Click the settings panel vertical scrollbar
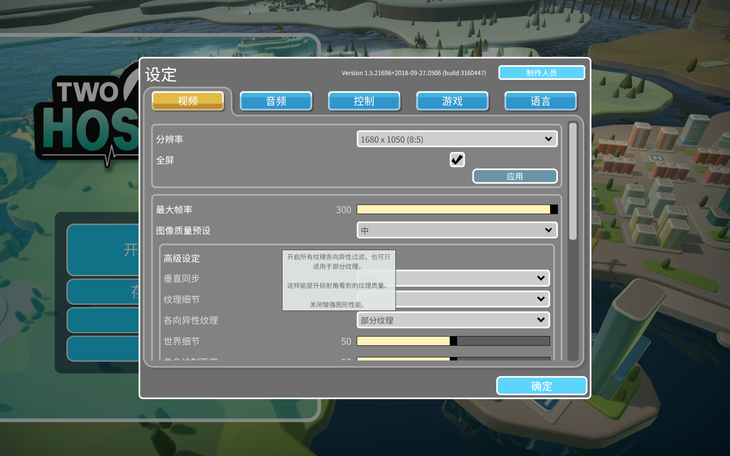Viewport: 730px width, 456px height. 573,182
